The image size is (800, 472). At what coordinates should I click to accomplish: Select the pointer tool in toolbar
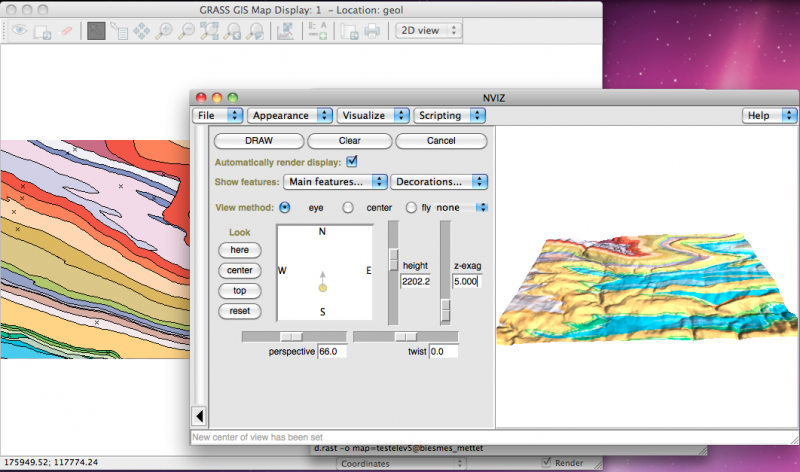coord(96,31)
